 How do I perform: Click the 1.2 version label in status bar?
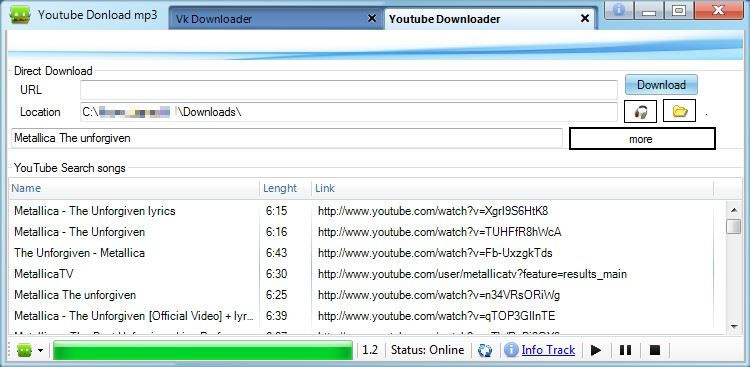coord(370,350)
